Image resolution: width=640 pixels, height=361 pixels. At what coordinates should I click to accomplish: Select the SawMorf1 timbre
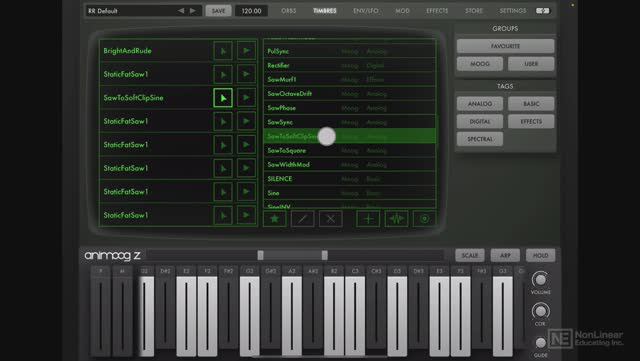coord(350,80)
